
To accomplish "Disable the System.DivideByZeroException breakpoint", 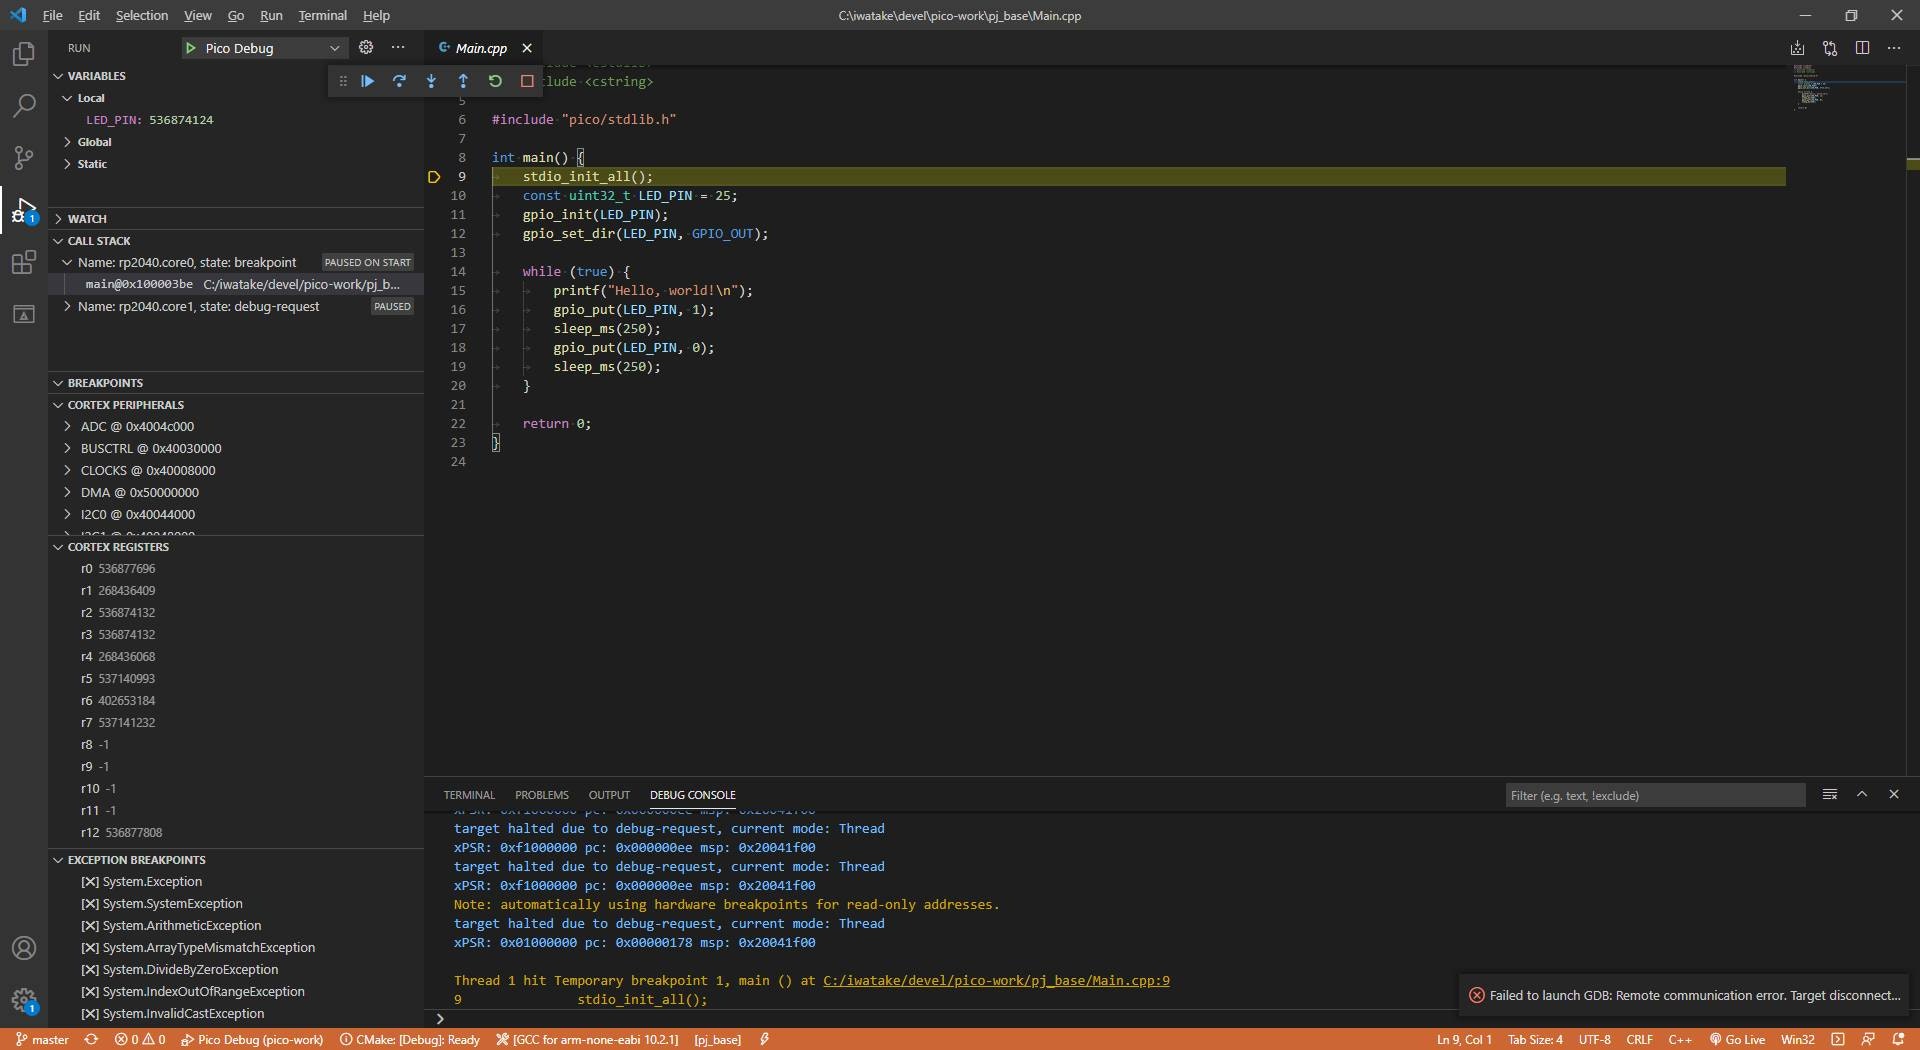I will pyautogui.click(x=89, y=969).
